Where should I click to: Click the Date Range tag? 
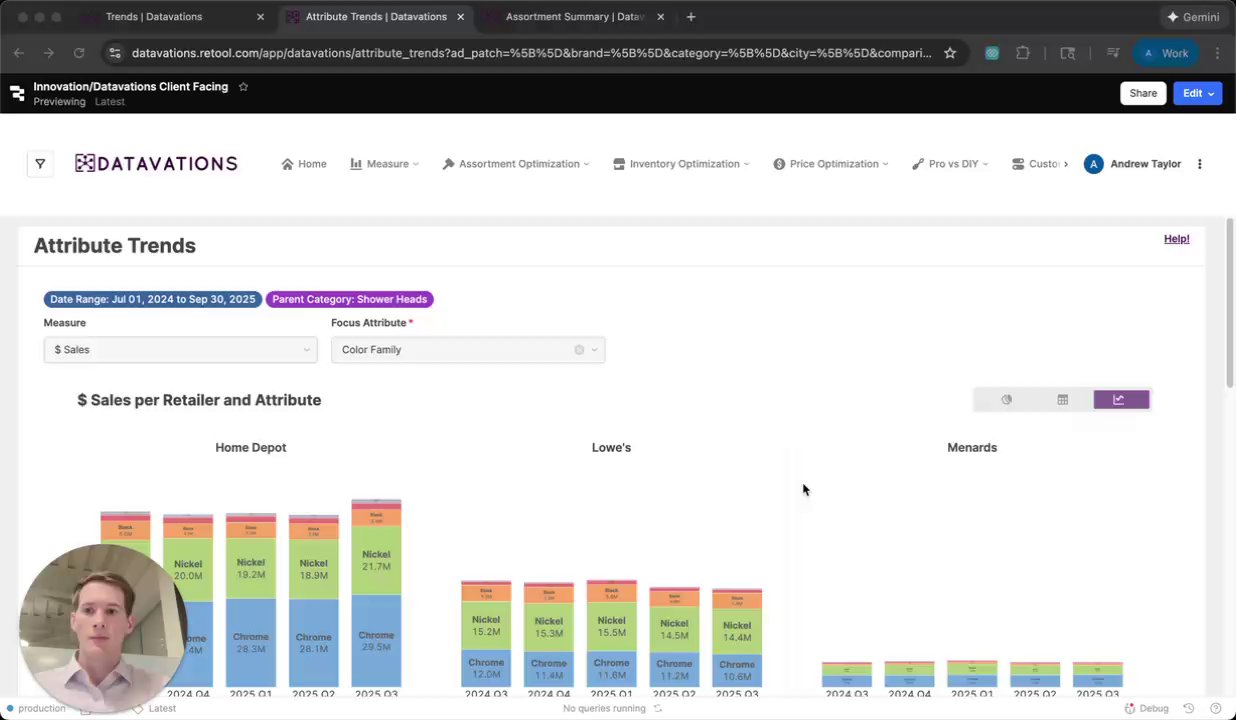click(153, 299)
